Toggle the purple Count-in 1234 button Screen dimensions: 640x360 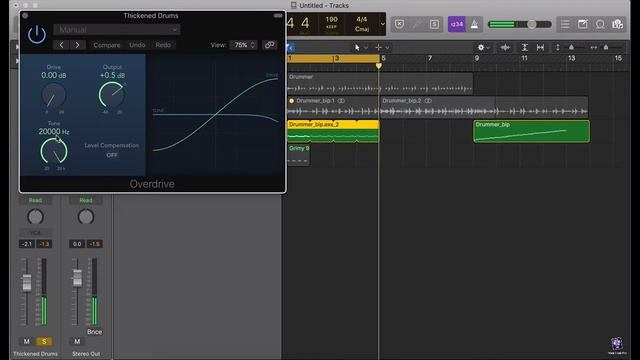456,24
